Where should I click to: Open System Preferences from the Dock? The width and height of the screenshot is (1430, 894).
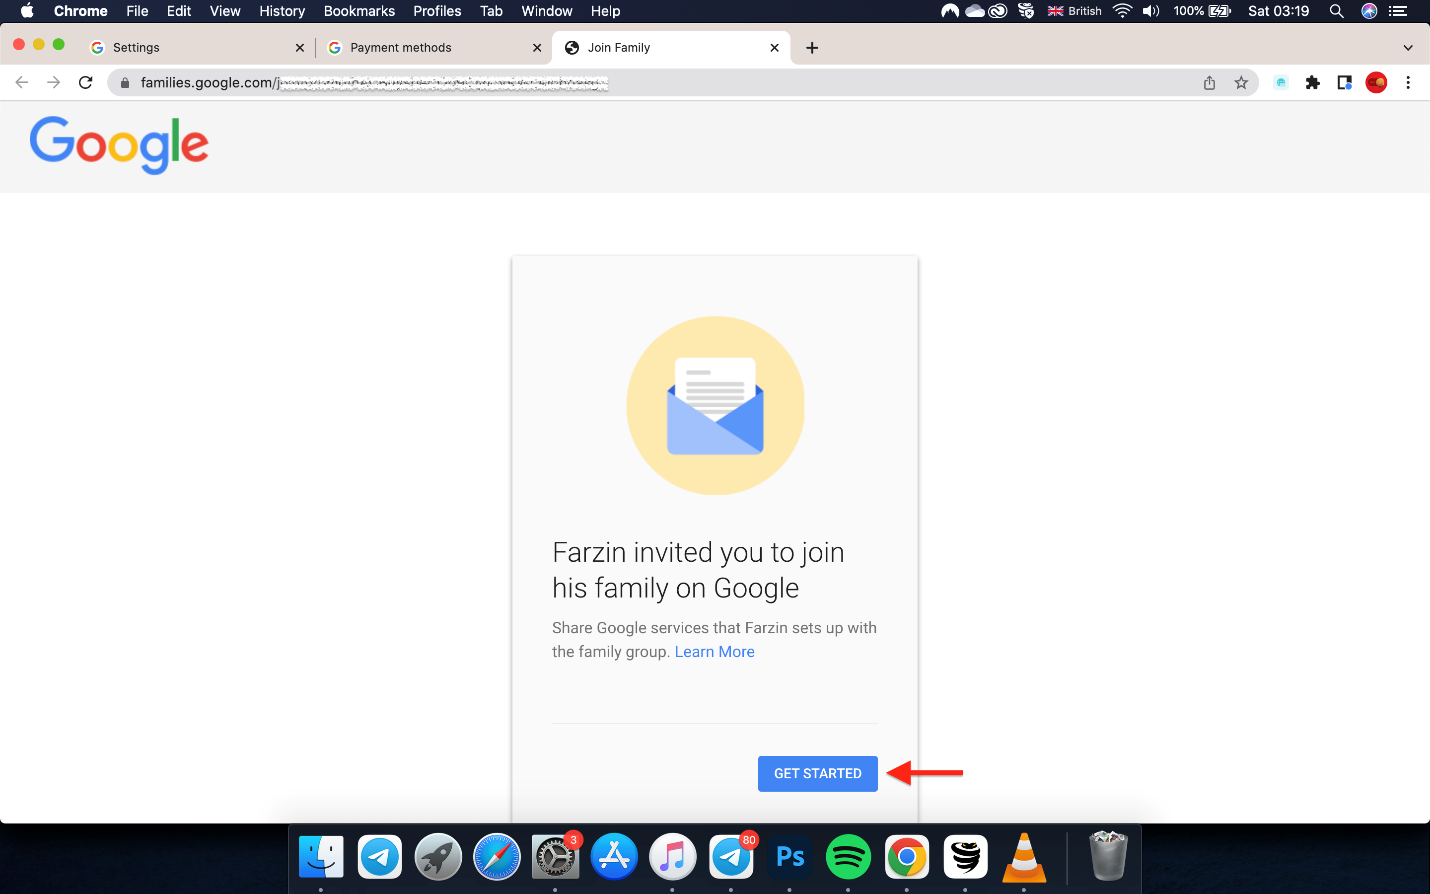(x=555, y=857)
